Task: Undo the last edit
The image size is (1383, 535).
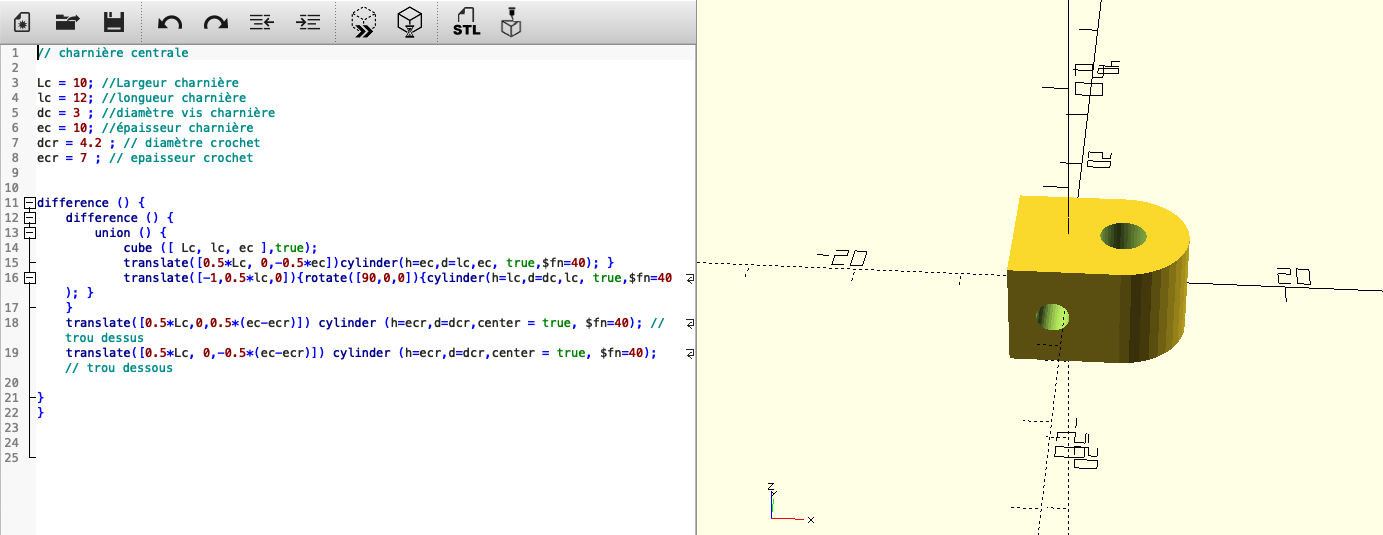Action: (x=169, y=22)
